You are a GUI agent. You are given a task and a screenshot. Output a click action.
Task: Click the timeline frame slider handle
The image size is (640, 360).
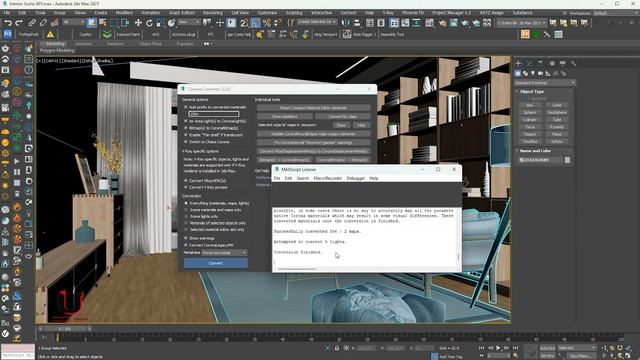click(x=65, y=329)
